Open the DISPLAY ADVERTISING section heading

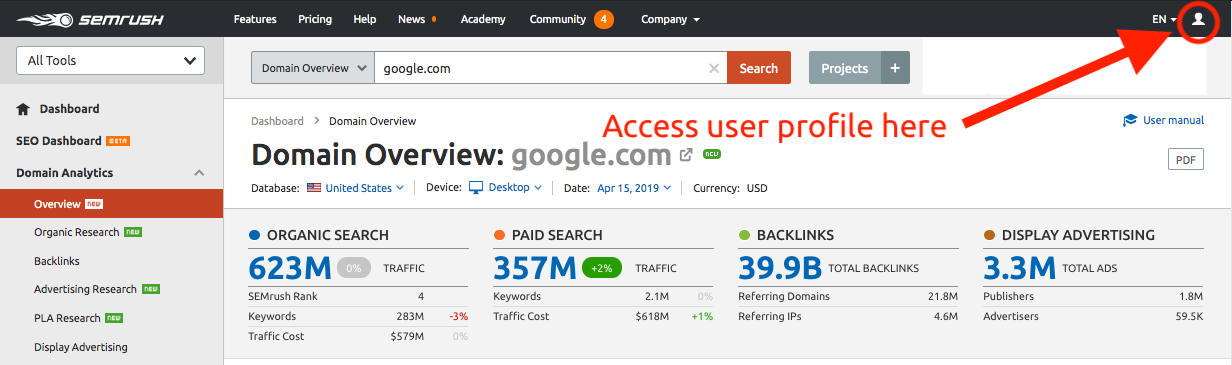pyautogui.click(x=1078, y=235)
